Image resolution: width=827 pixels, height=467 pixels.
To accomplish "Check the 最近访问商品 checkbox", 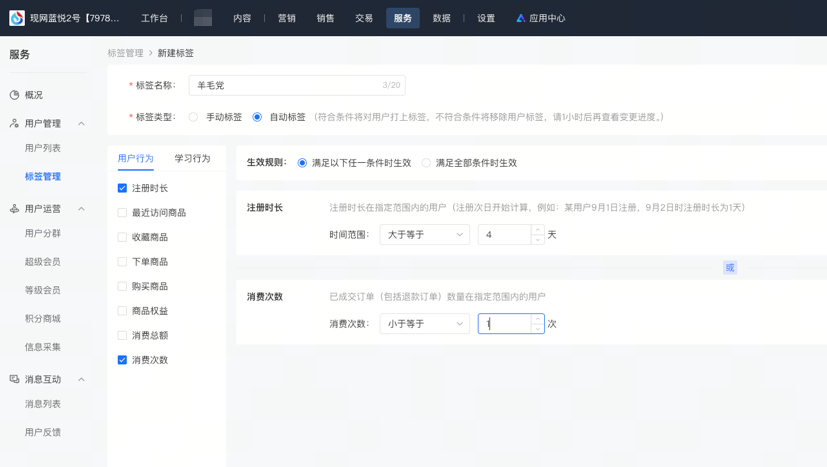I will [x=122, y=213].
